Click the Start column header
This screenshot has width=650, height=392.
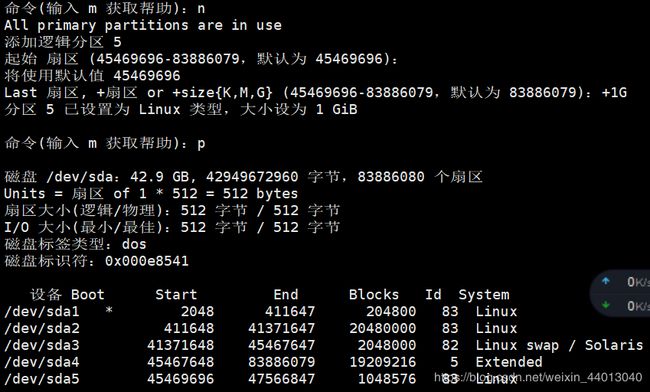click(176, 295)
